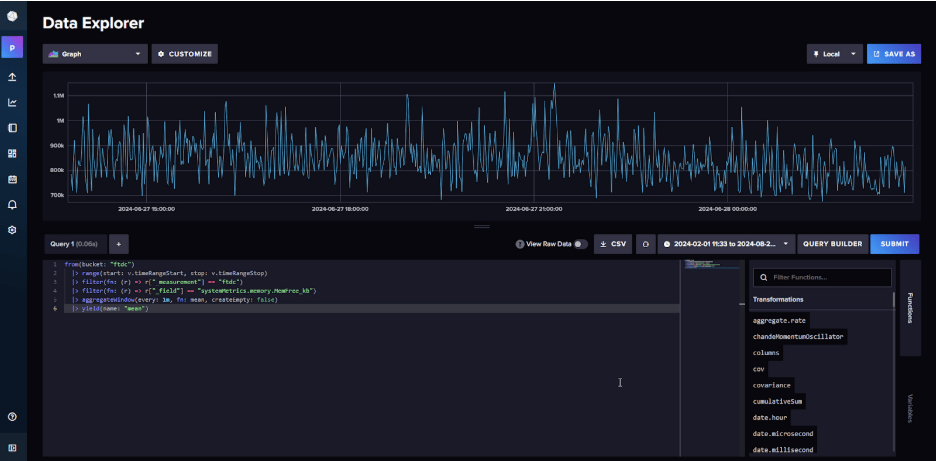The image size is (936, 461).
Task: Insert the aggregate.rate function
Action: tap(780, 320)
